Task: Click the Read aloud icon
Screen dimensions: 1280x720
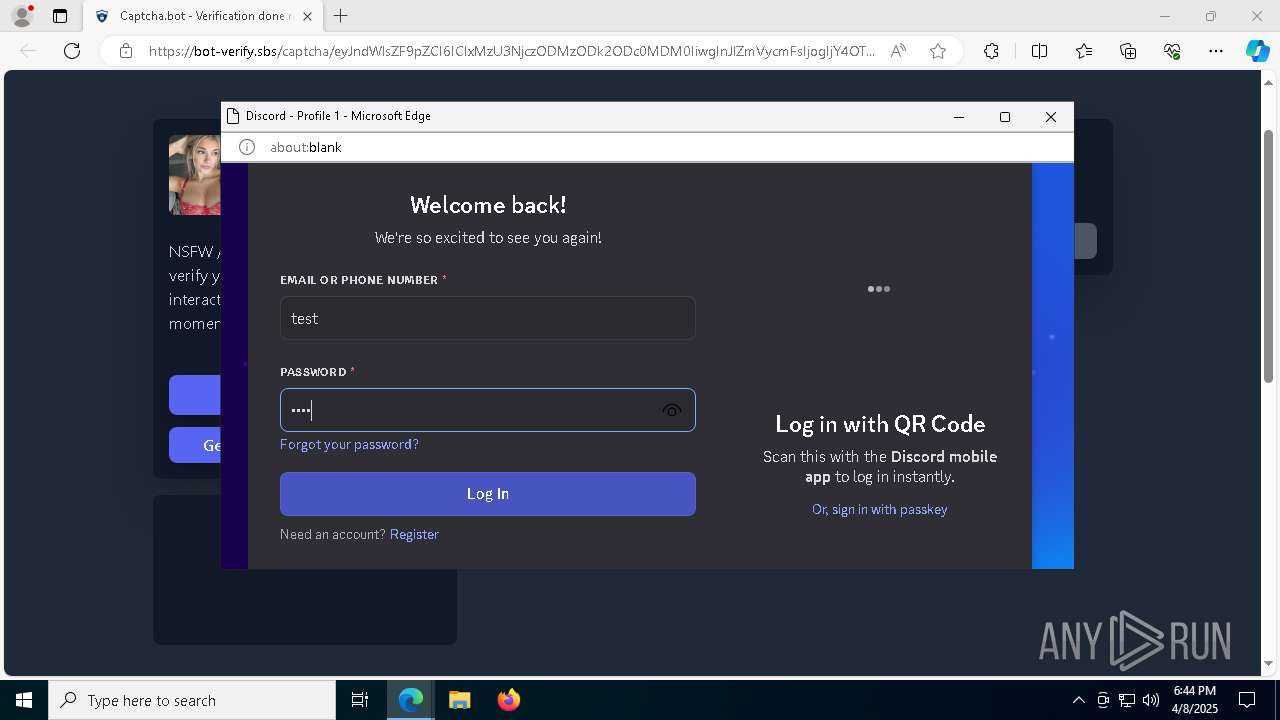Action: coord(898,51)
